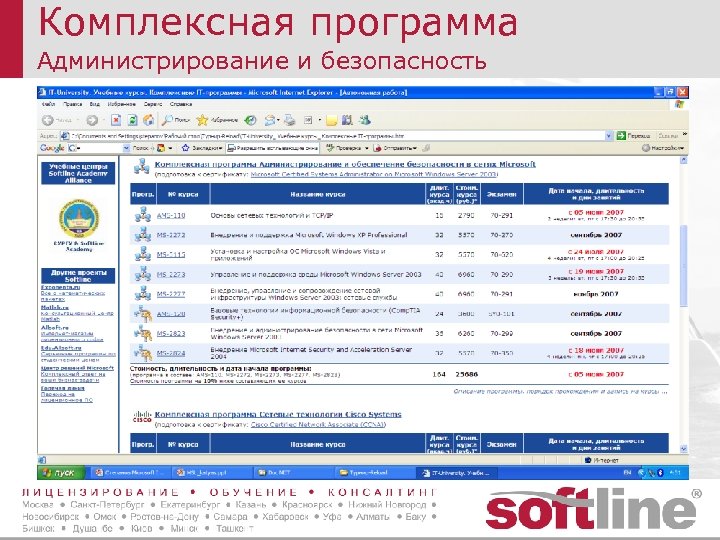Click total cost value 25686
720x540 pixels.
click(x=467, y=374)
